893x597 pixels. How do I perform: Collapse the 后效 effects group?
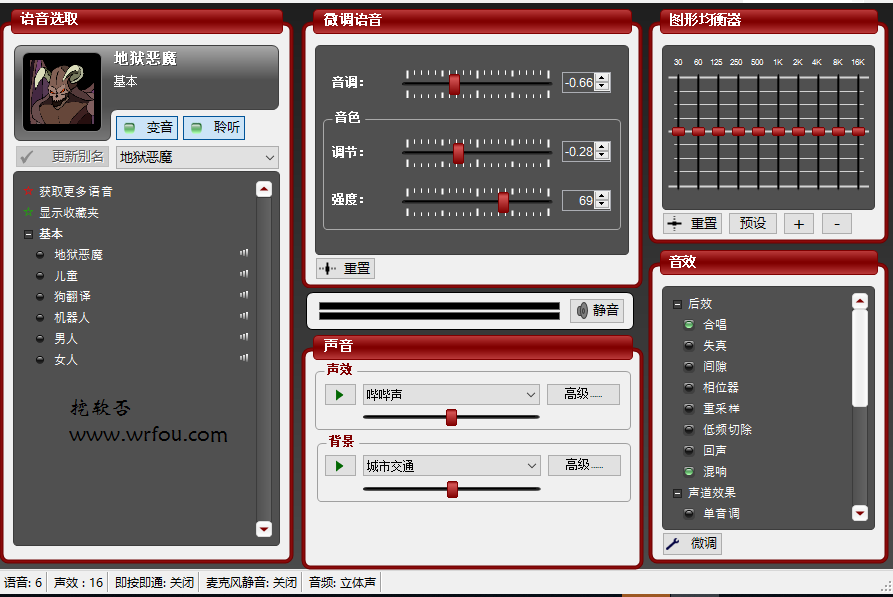(x=677, y=304)
